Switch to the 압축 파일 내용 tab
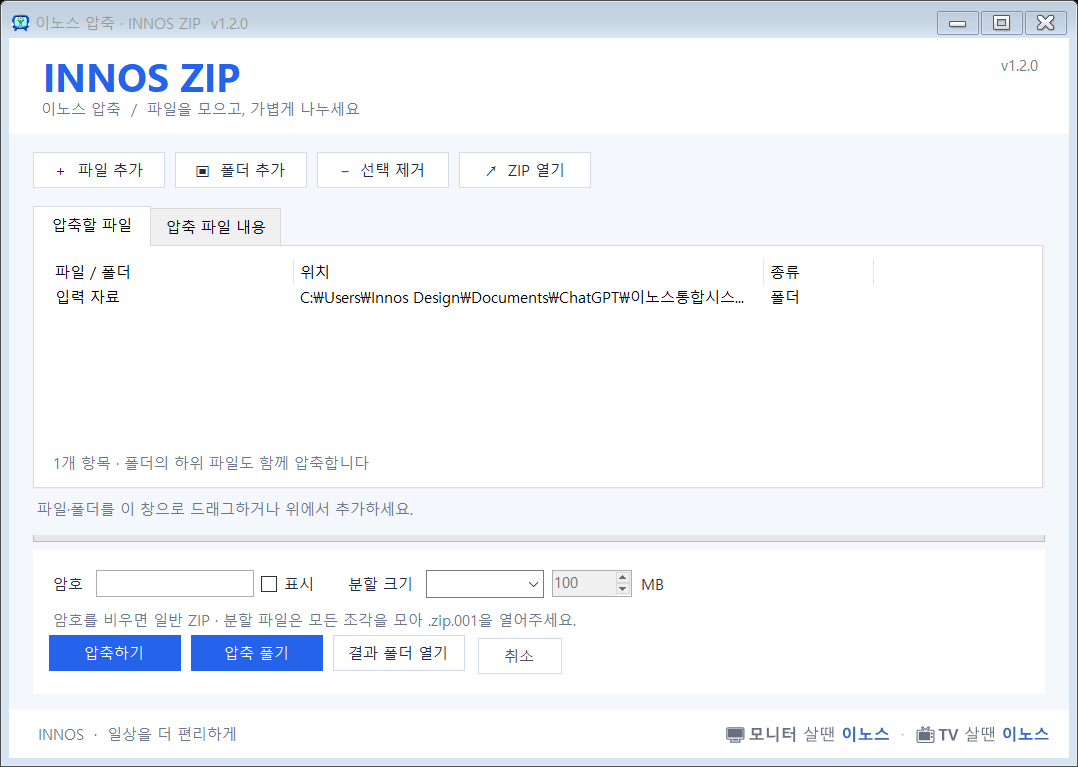 coord(216,227)
